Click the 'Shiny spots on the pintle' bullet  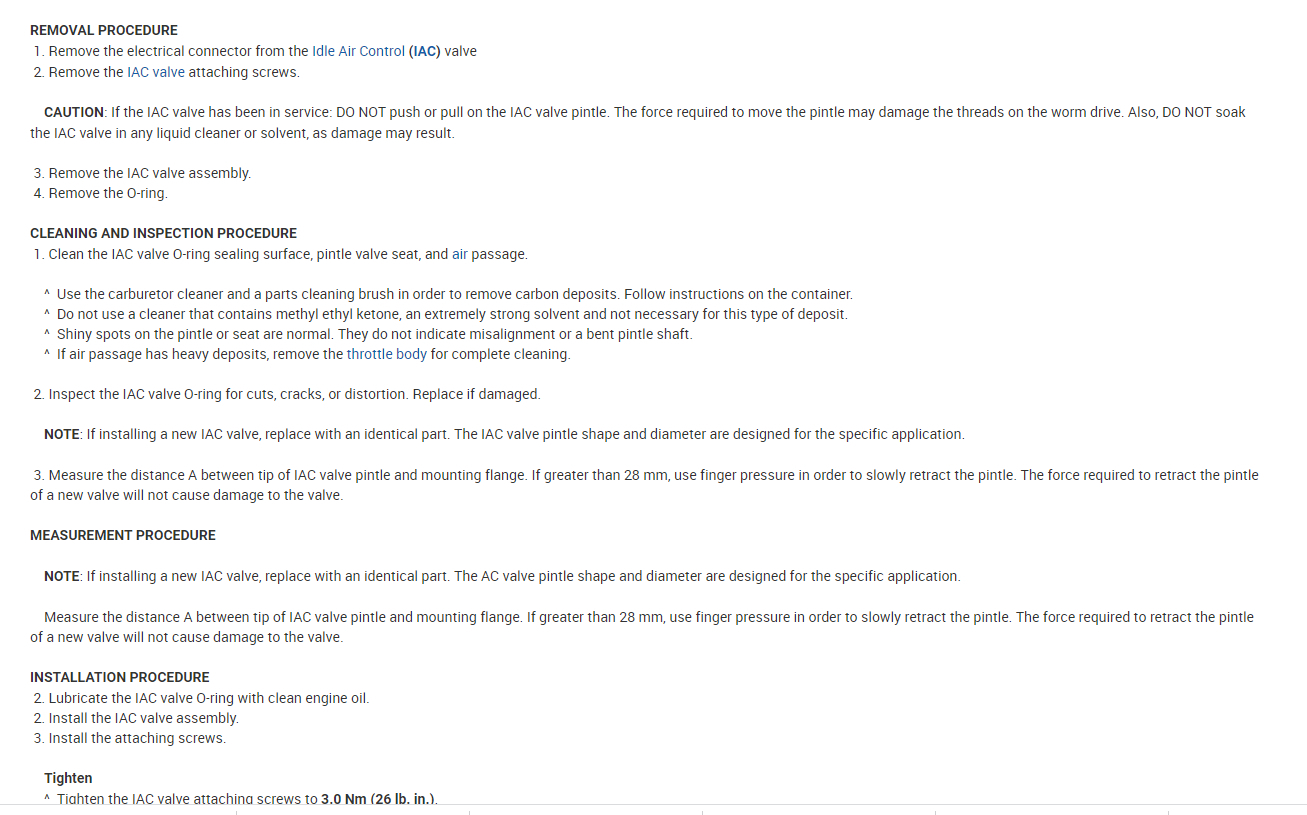[x=374, y=334]
